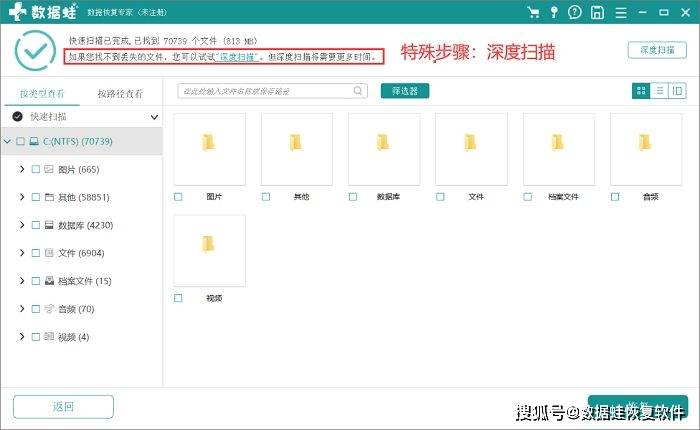The width and height of the screenshot is (700, 430).
Task: Expand the 其他 (58851) tree node
Action: click(x=22, y=197)
